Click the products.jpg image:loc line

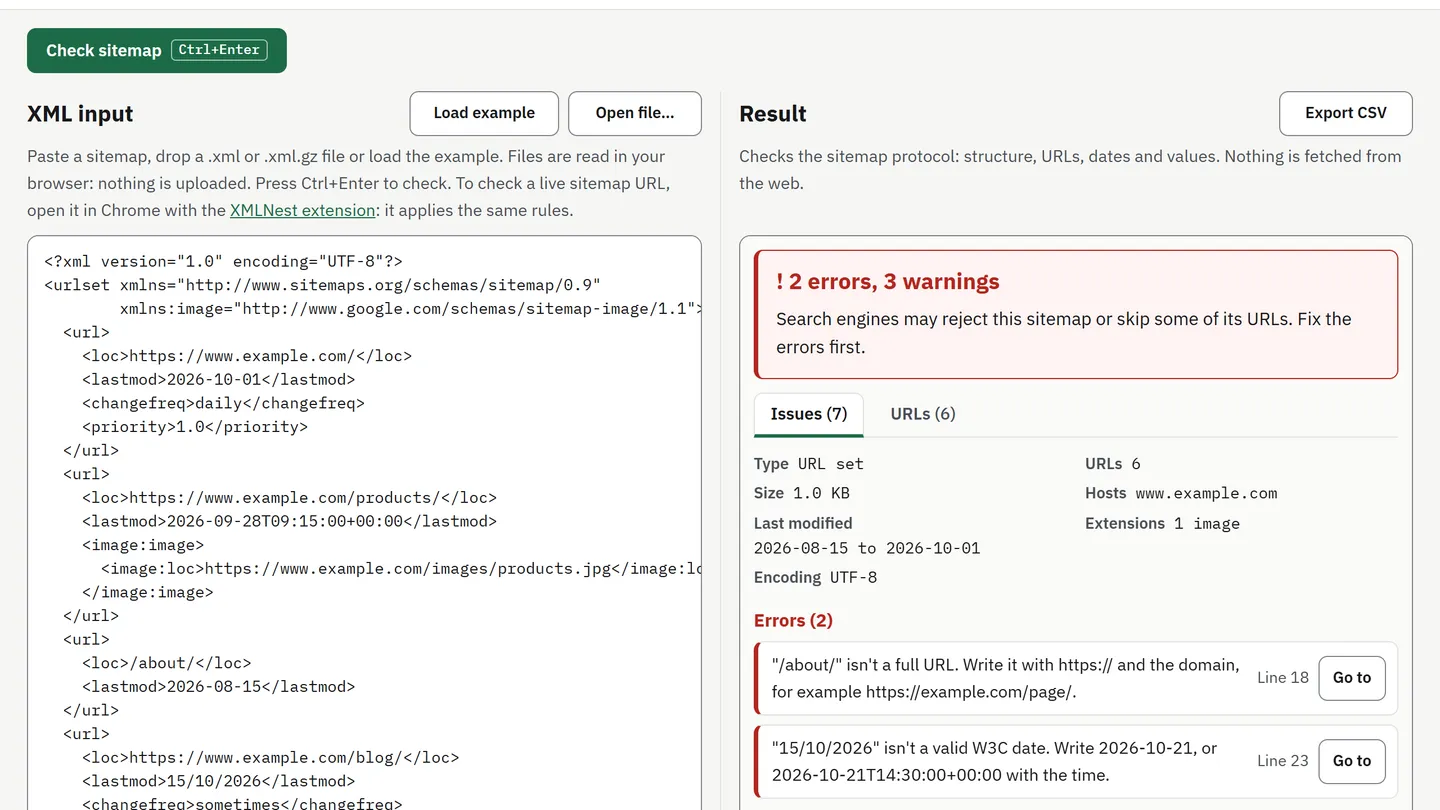pos(401,569)
